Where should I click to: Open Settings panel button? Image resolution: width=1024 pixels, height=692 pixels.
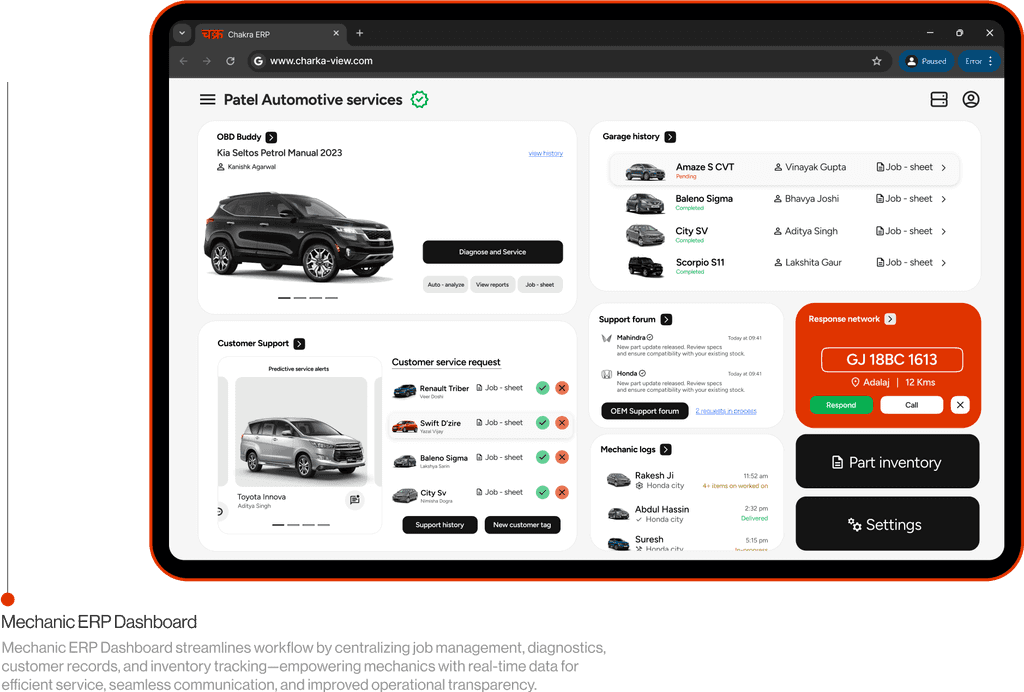(x=887, y=524)
